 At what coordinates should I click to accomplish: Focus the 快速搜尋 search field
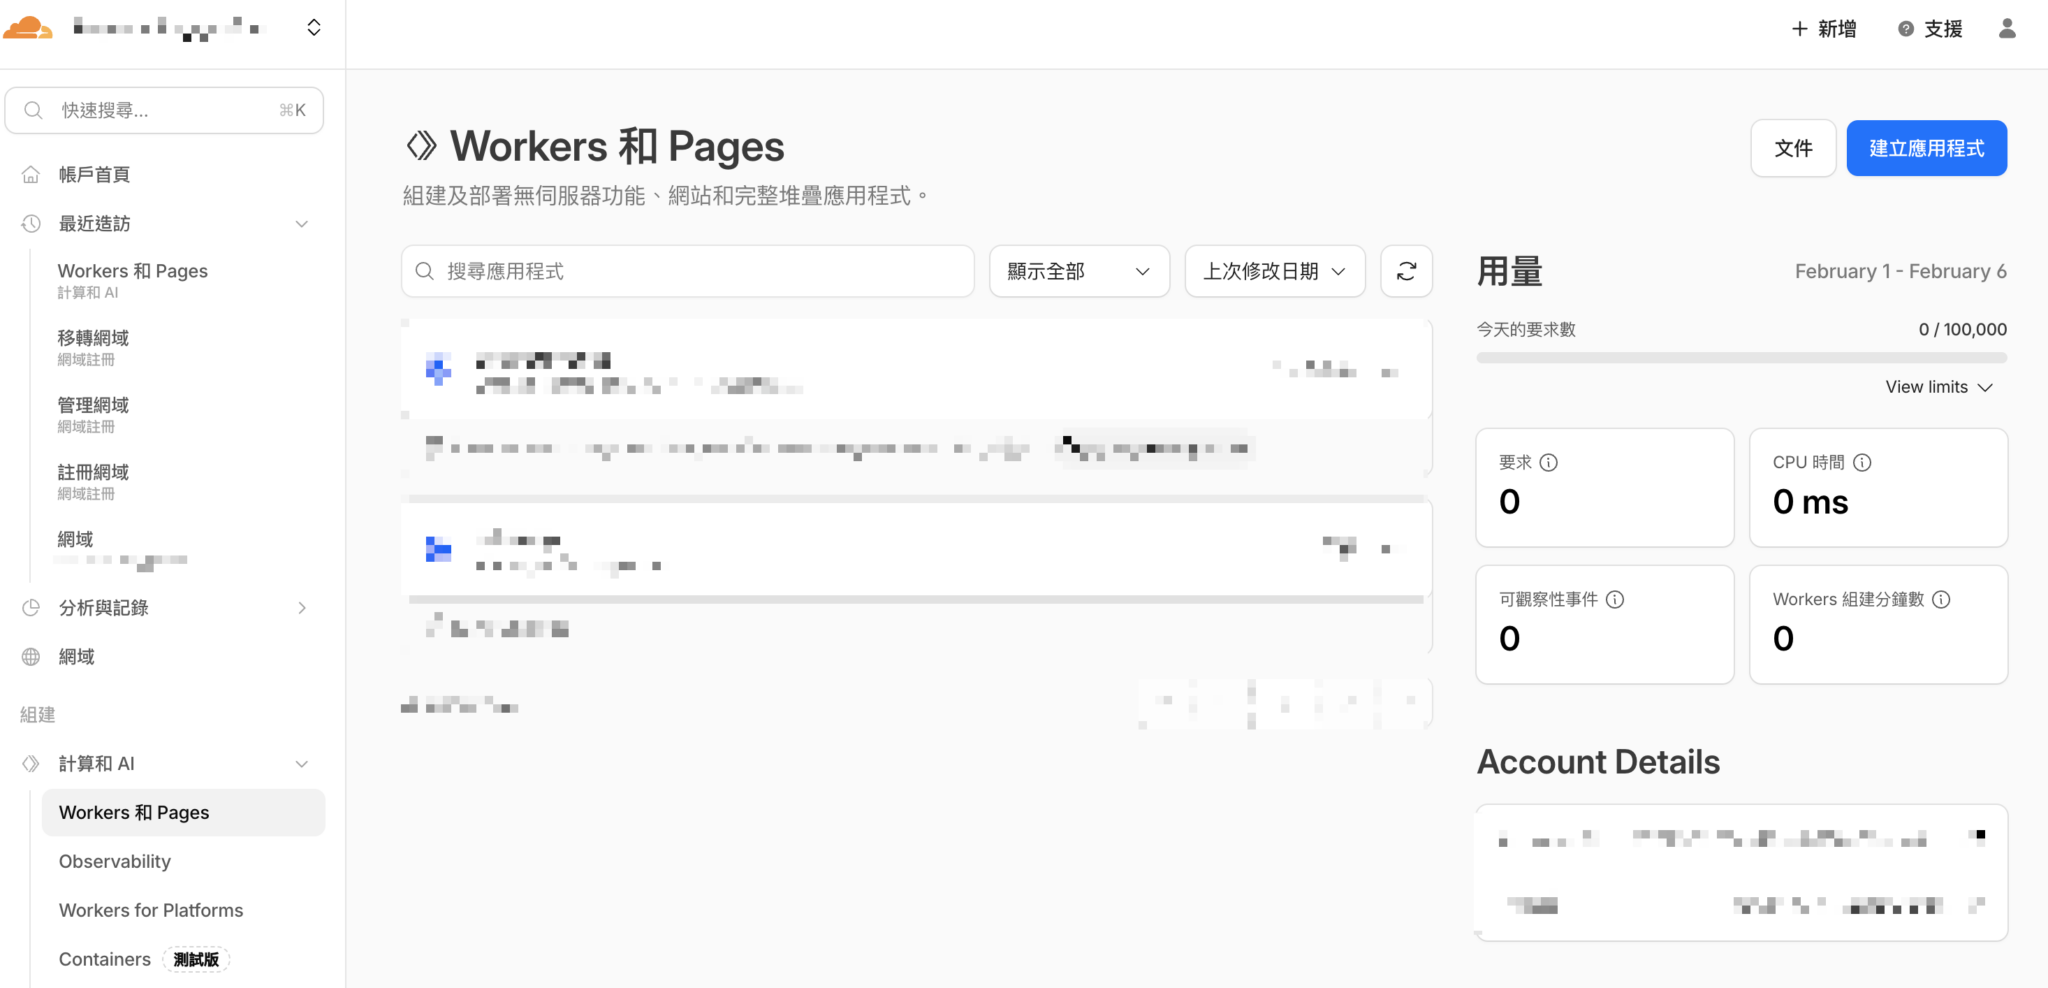[x=164, y=110]
